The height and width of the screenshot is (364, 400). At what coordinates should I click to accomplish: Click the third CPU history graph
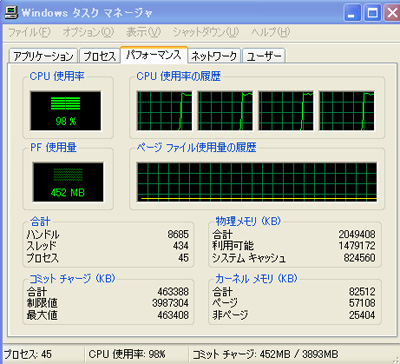coord(286,111)
